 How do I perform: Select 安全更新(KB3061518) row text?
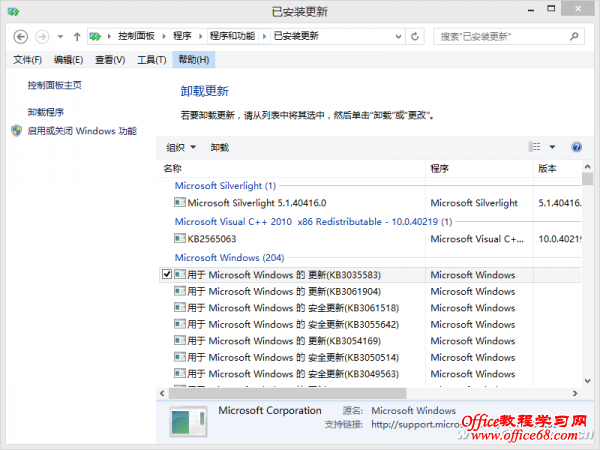click(x=293, y=308)
